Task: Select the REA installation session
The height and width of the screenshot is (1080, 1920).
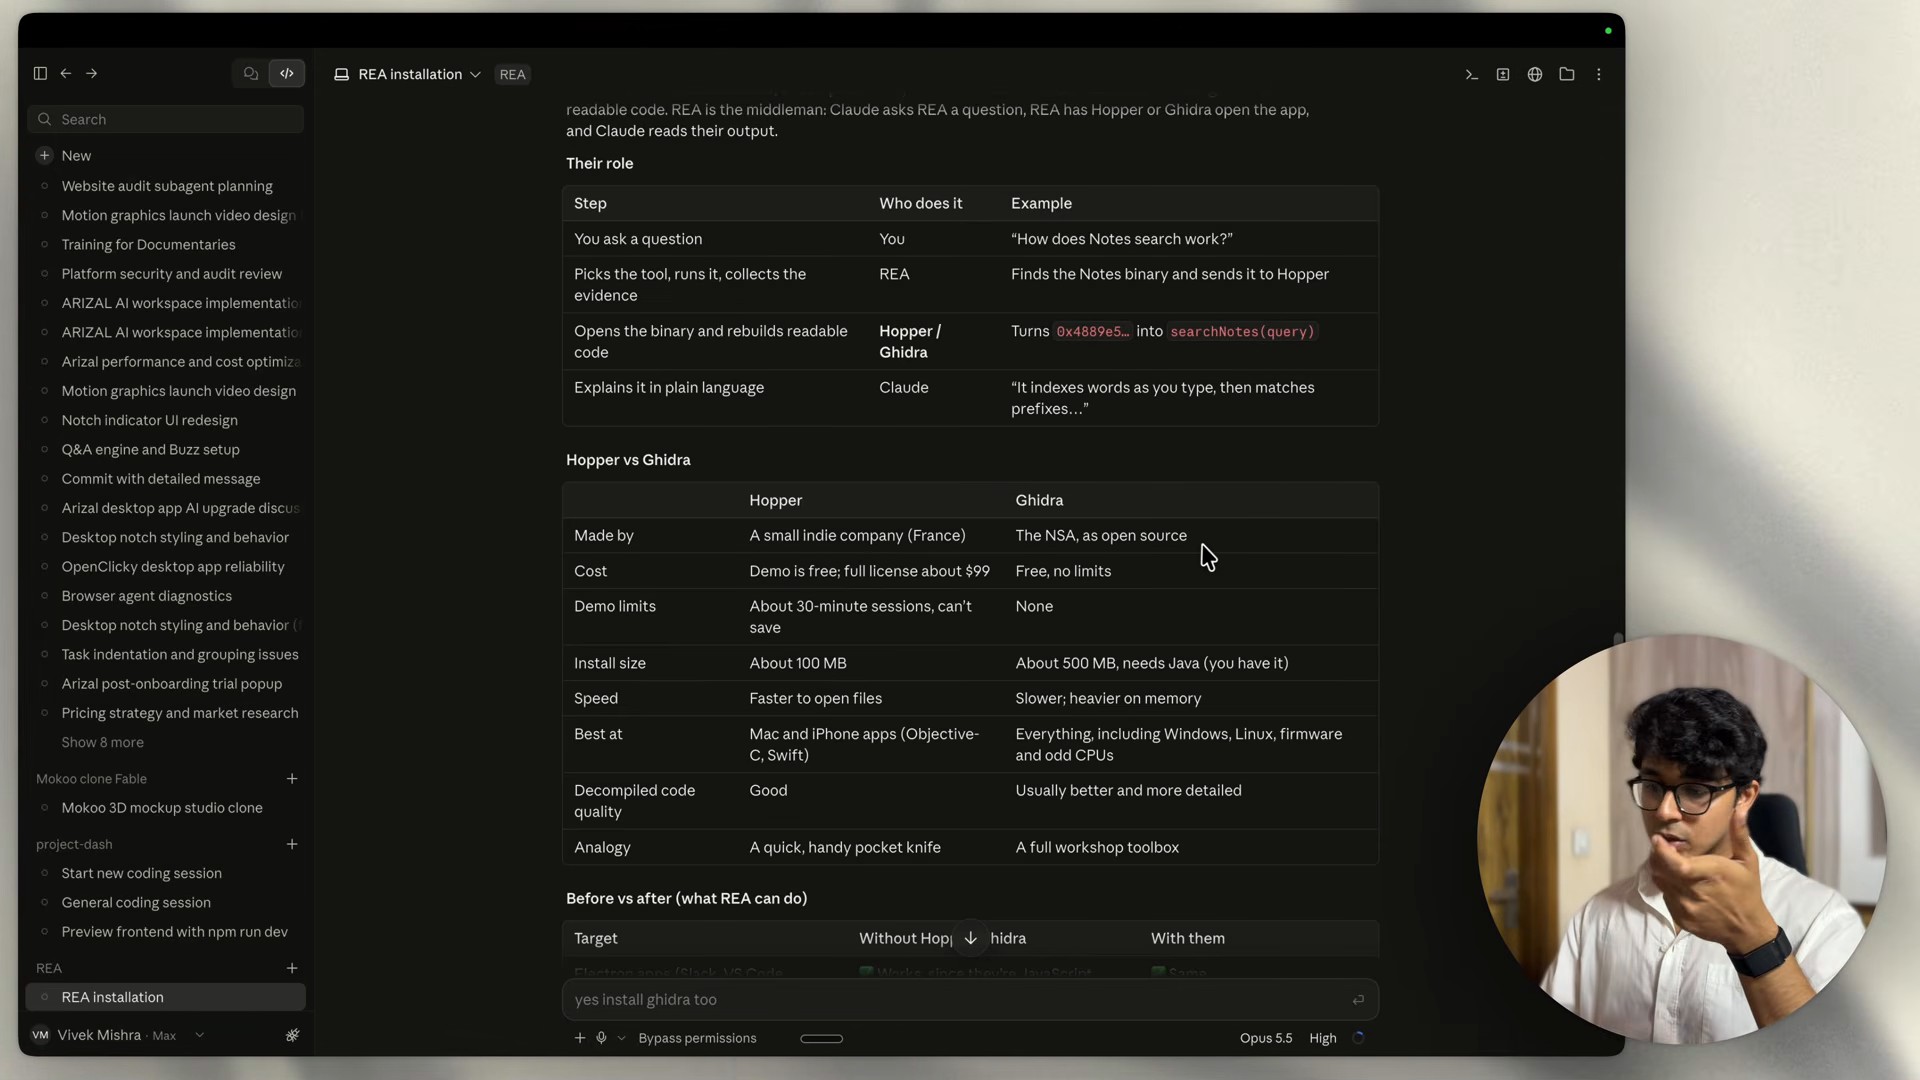Action: [x=166, y=997]
